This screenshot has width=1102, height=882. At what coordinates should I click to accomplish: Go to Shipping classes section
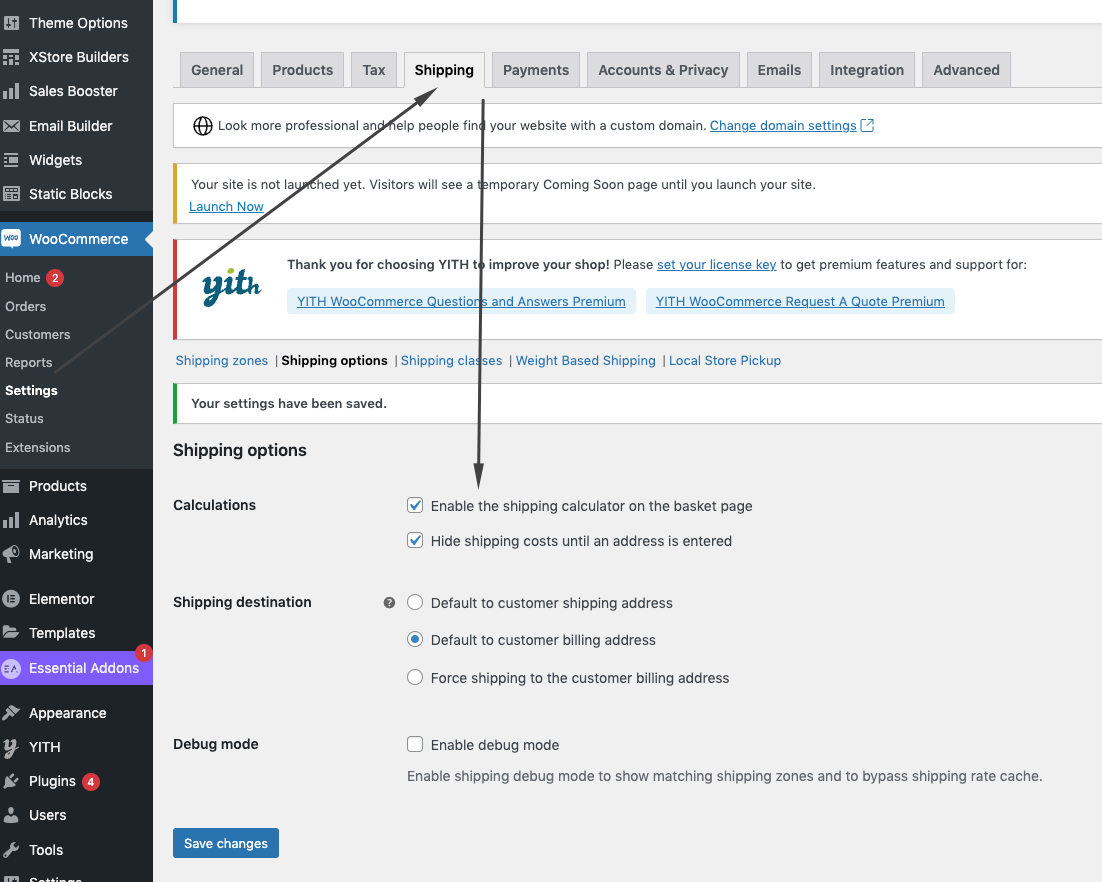[451, 361]
